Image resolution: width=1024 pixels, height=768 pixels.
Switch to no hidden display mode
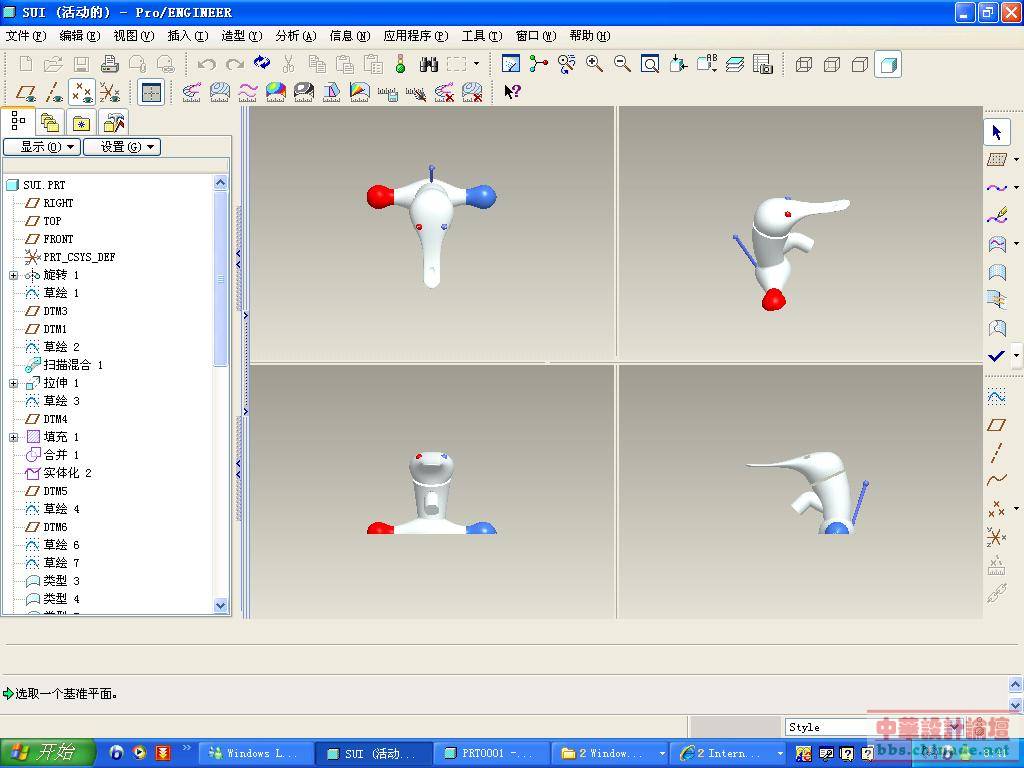click(860, 64)
